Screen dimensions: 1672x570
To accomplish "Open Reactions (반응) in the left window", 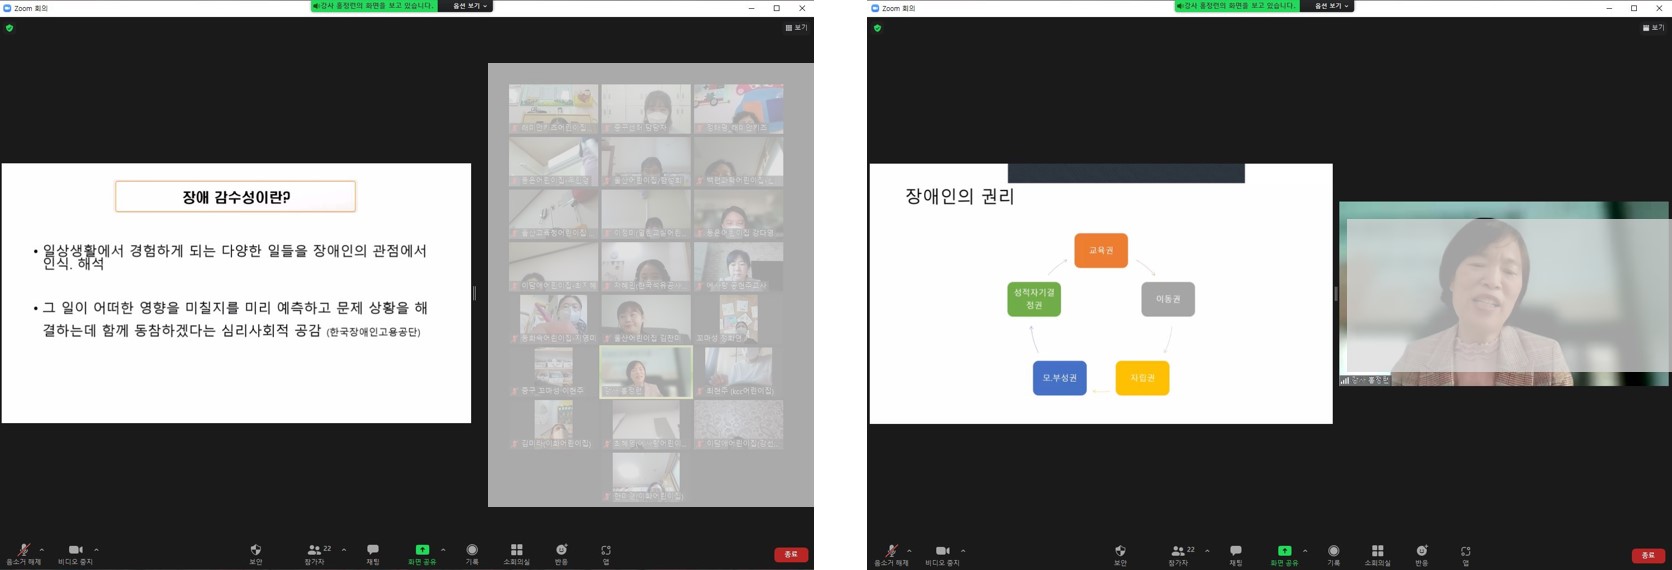I will pyautogui.click(x=561, y=552).
